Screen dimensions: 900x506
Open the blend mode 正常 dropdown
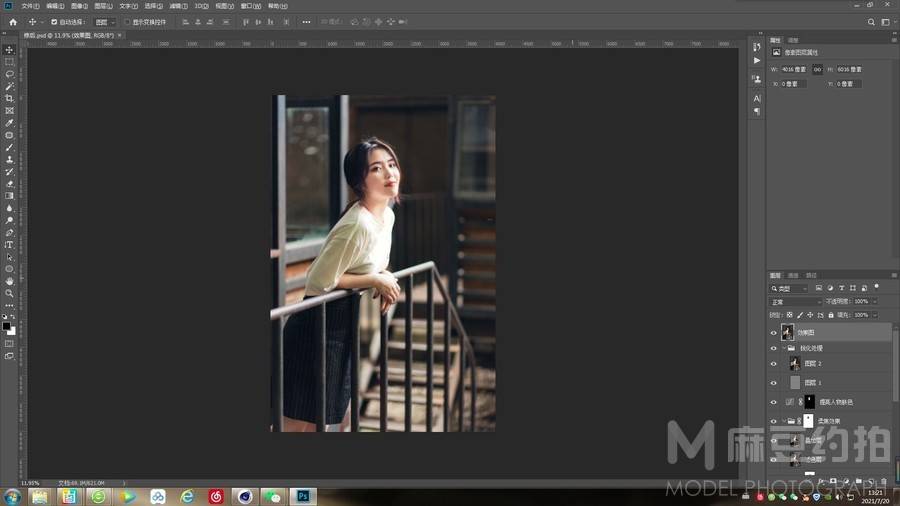pyautogui.click(x=796, y=302)
